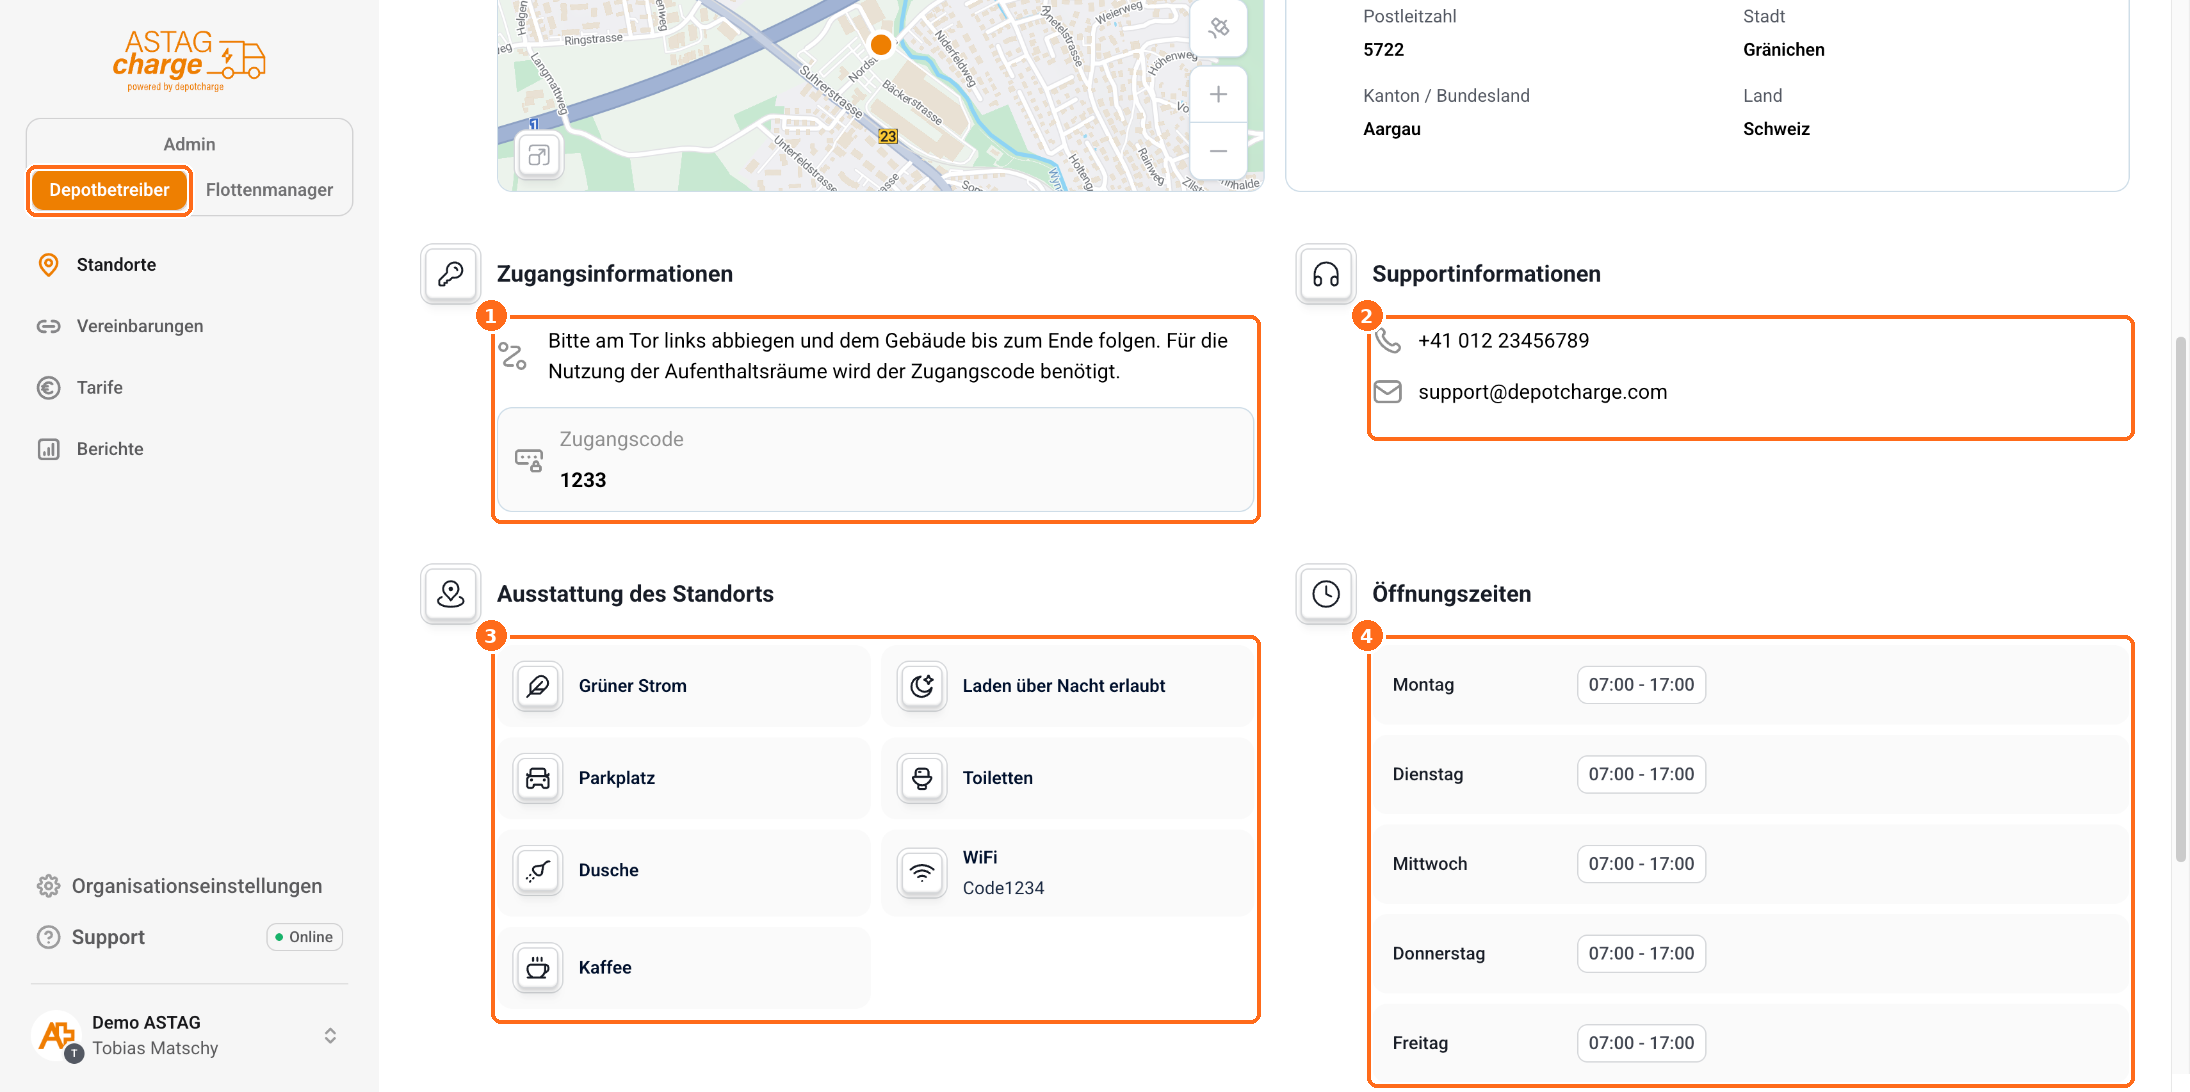Image resolution: width=2190 pixels, height=1092 pixels.
Task: Zoom out on the map
Action: pyautogui.click(x=1218, y=151)
